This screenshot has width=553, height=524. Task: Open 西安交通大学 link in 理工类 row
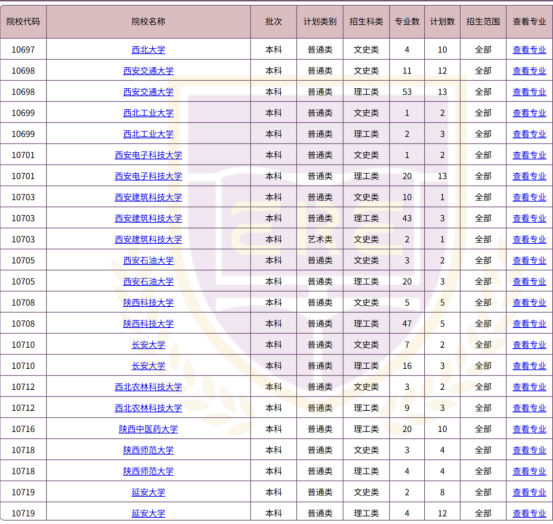tap(148, 92)
